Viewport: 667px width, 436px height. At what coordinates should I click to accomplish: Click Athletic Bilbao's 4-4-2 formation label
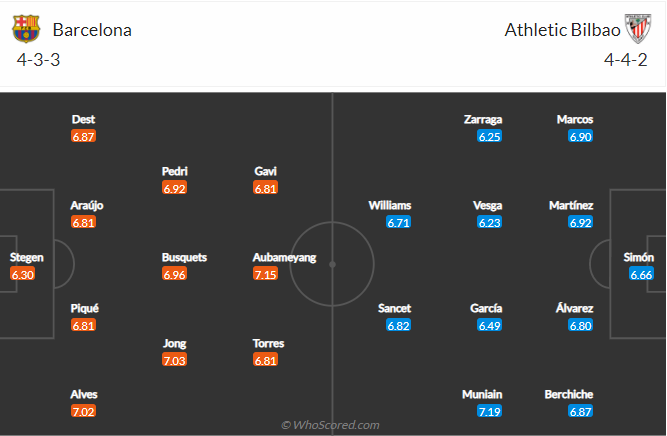click(x=628, y=60)
